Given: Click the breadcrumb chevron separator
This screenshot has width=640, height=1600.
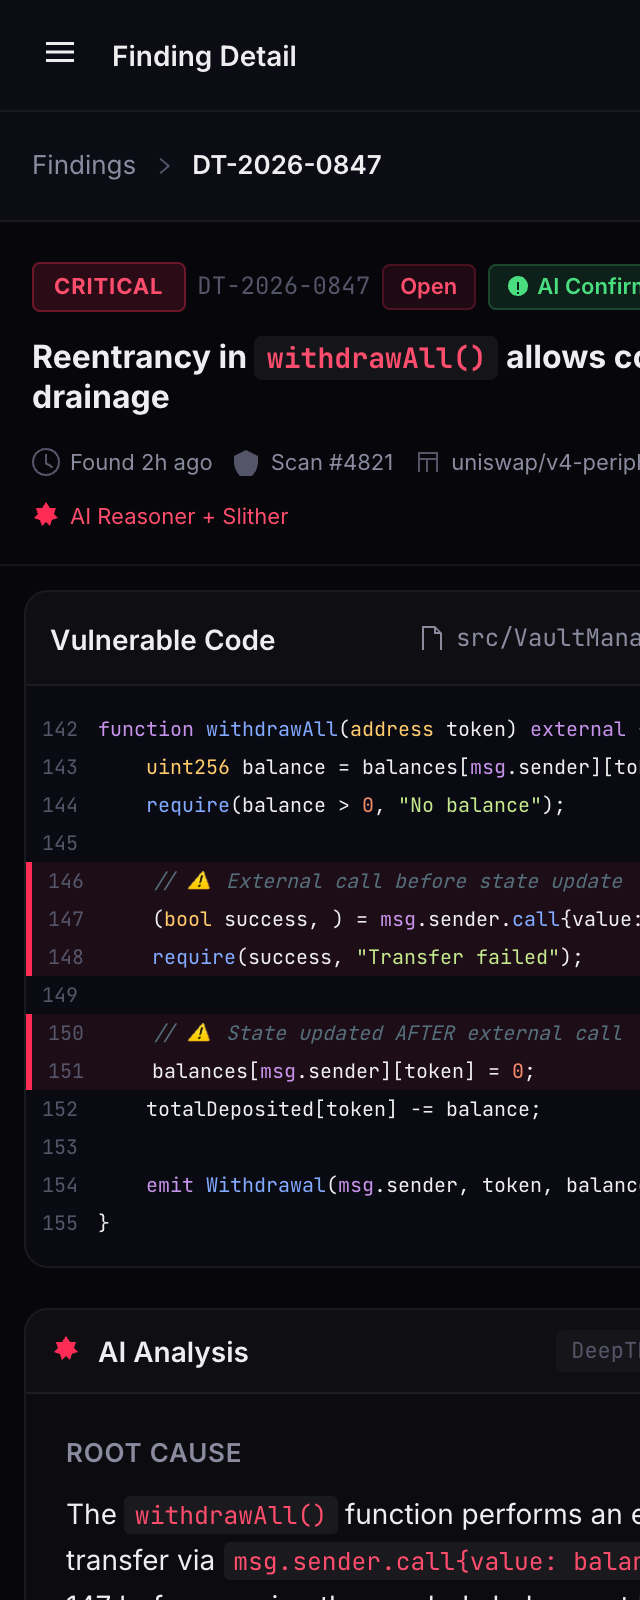Looking at the screenshot, I should [164, 165].
